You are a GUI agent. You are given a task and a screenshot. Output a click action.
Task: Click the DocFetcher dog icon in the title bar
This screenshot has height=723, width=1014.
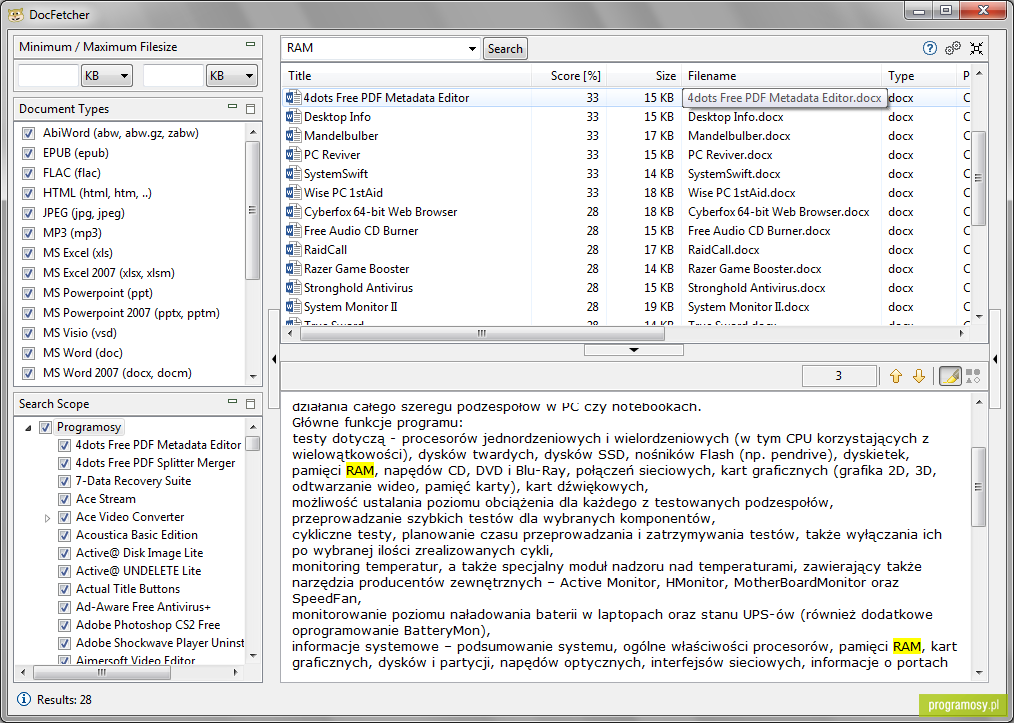coord(16,14)
